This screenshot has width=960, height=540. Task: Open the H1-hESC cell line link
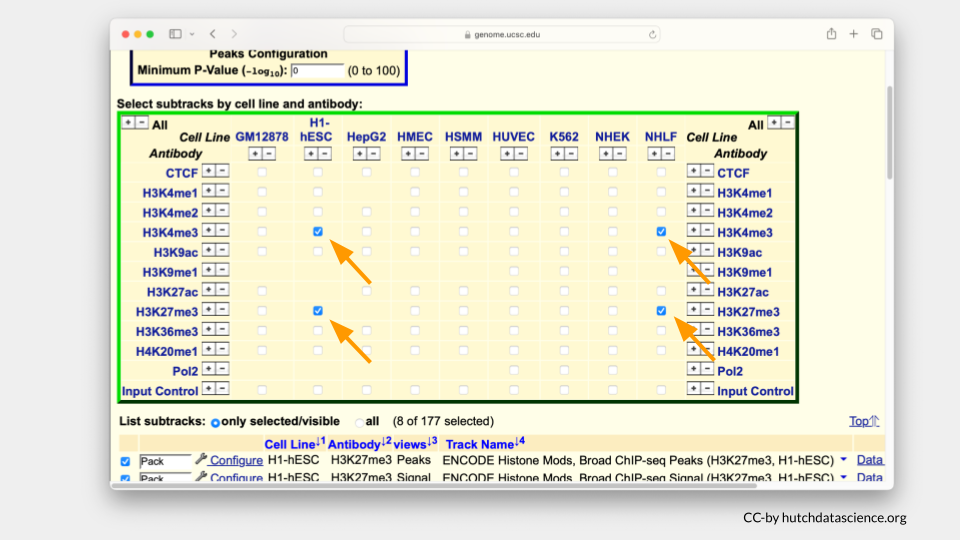pyautogui.click(x=316, y=130)
